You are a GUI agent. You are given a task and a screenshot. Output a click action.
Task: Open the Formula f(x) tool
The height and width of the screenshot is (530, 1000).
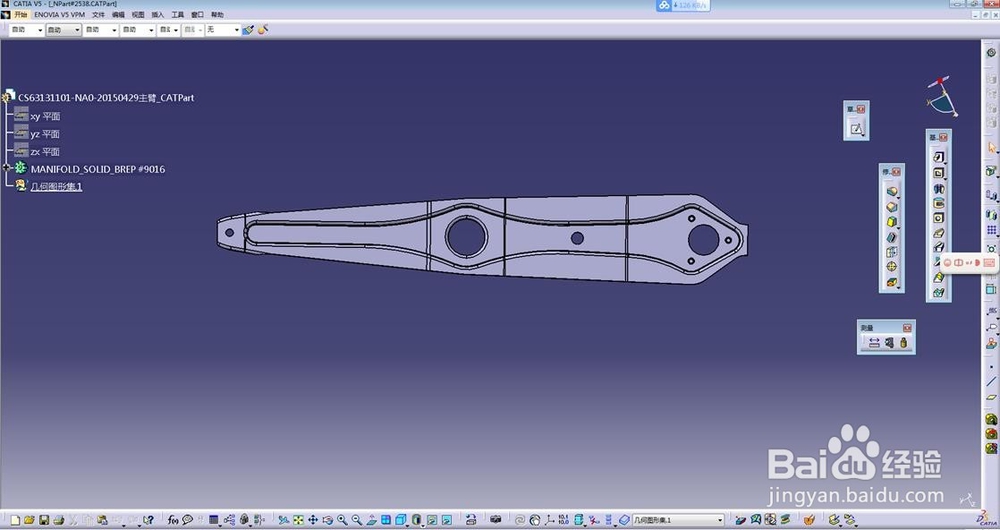(173, 520)
